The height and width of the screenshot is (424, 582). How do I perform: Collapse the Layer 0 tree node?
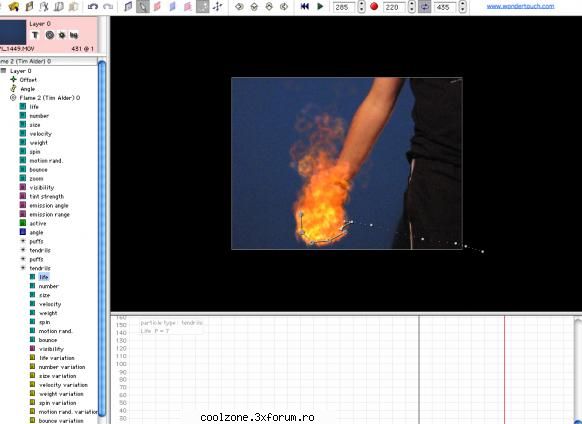(x=3, y=71)
